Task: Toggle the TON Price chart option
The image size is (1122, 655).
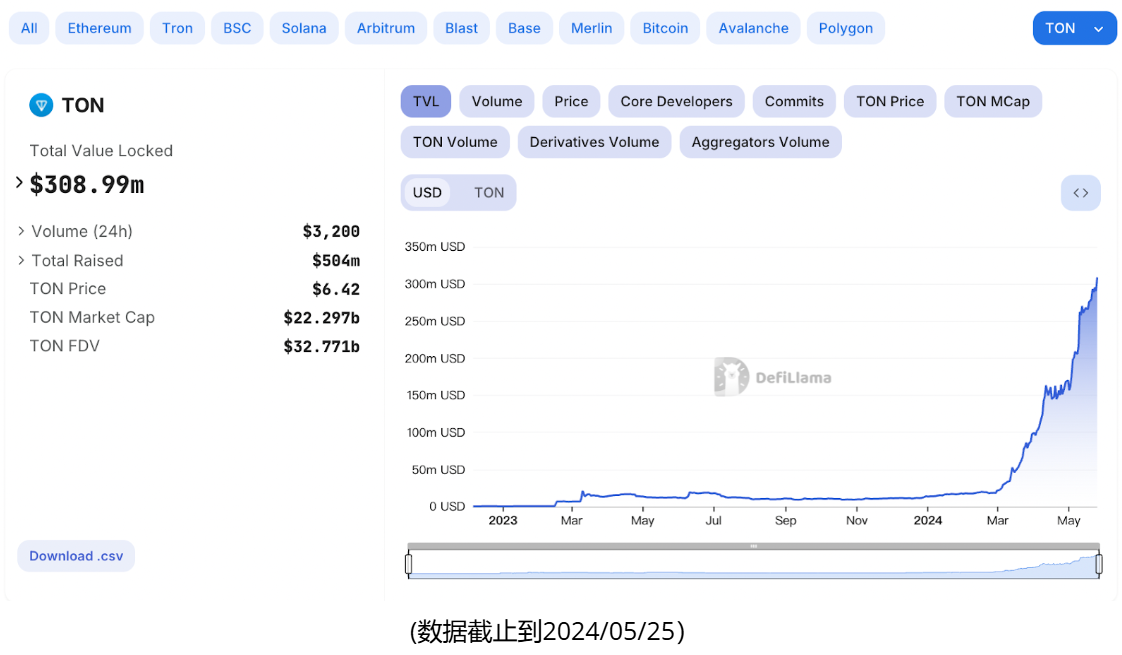Action: click(x=890, y=102)
